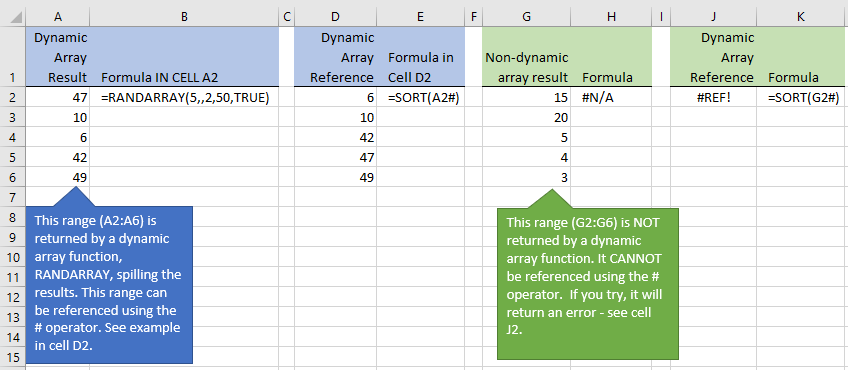This screenshot has height=370, width=848.
Task: Click the #REF! error cell J2
Action: [713, 97]
